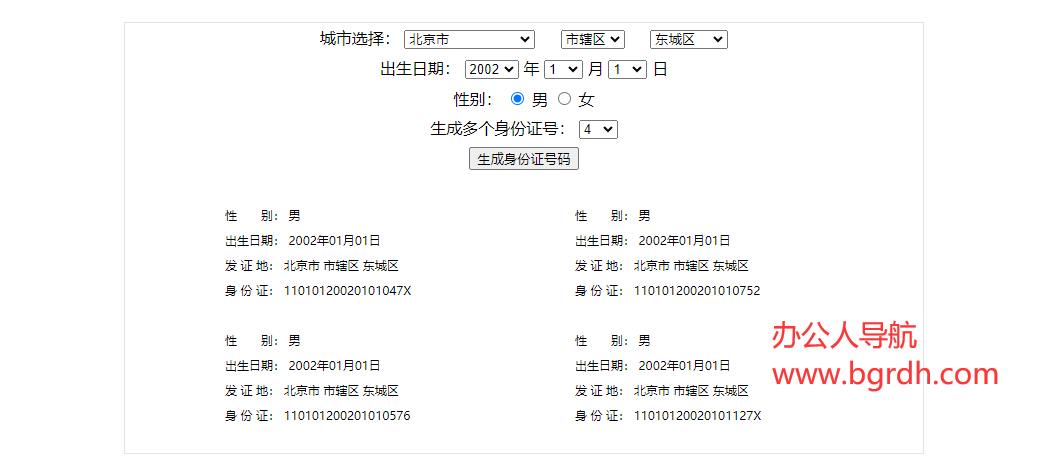Screen dimensions: 1046x465
Task: Open the 东城区 district dropdown
Action: 688,39
